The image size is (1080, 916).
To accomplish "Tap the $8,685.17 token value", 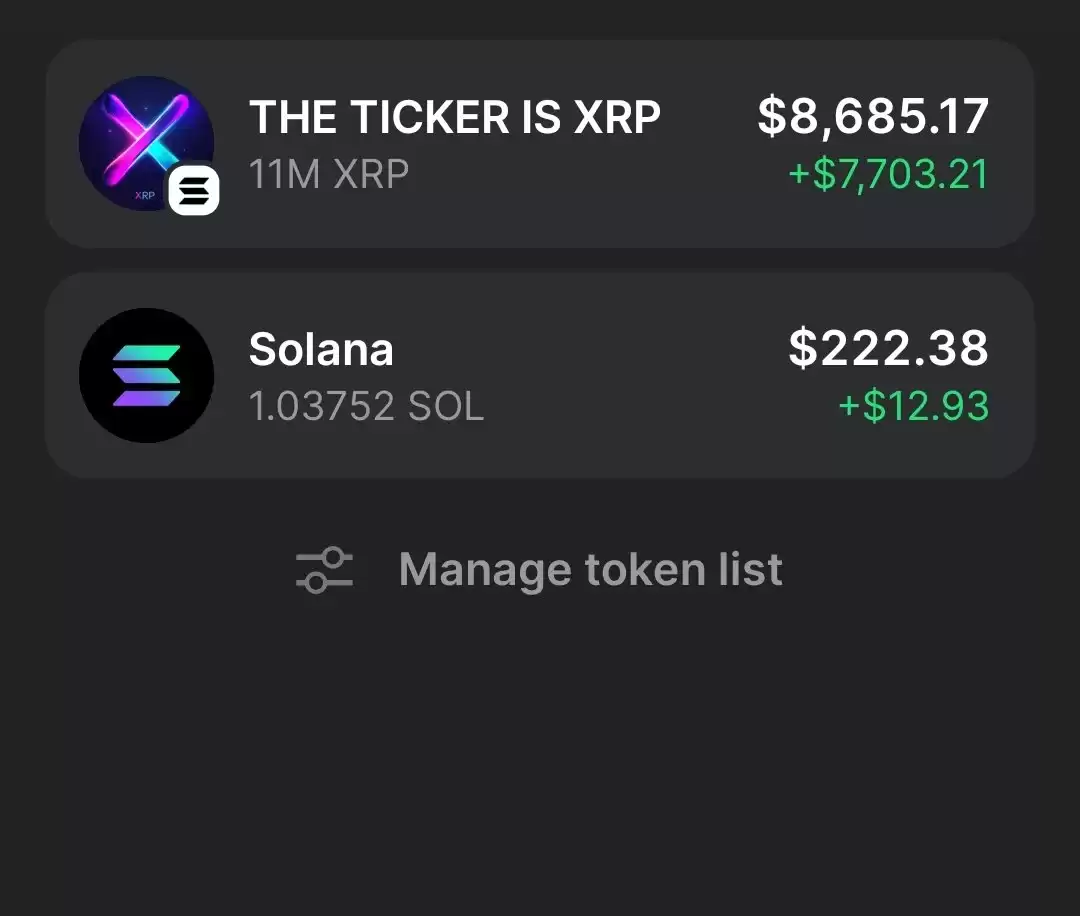I will point(873,116).
